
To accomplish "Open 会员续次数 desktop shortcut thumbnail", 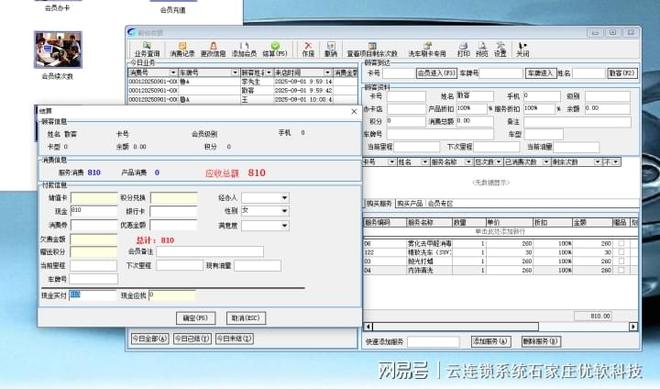I will click(x=58, y=50).
